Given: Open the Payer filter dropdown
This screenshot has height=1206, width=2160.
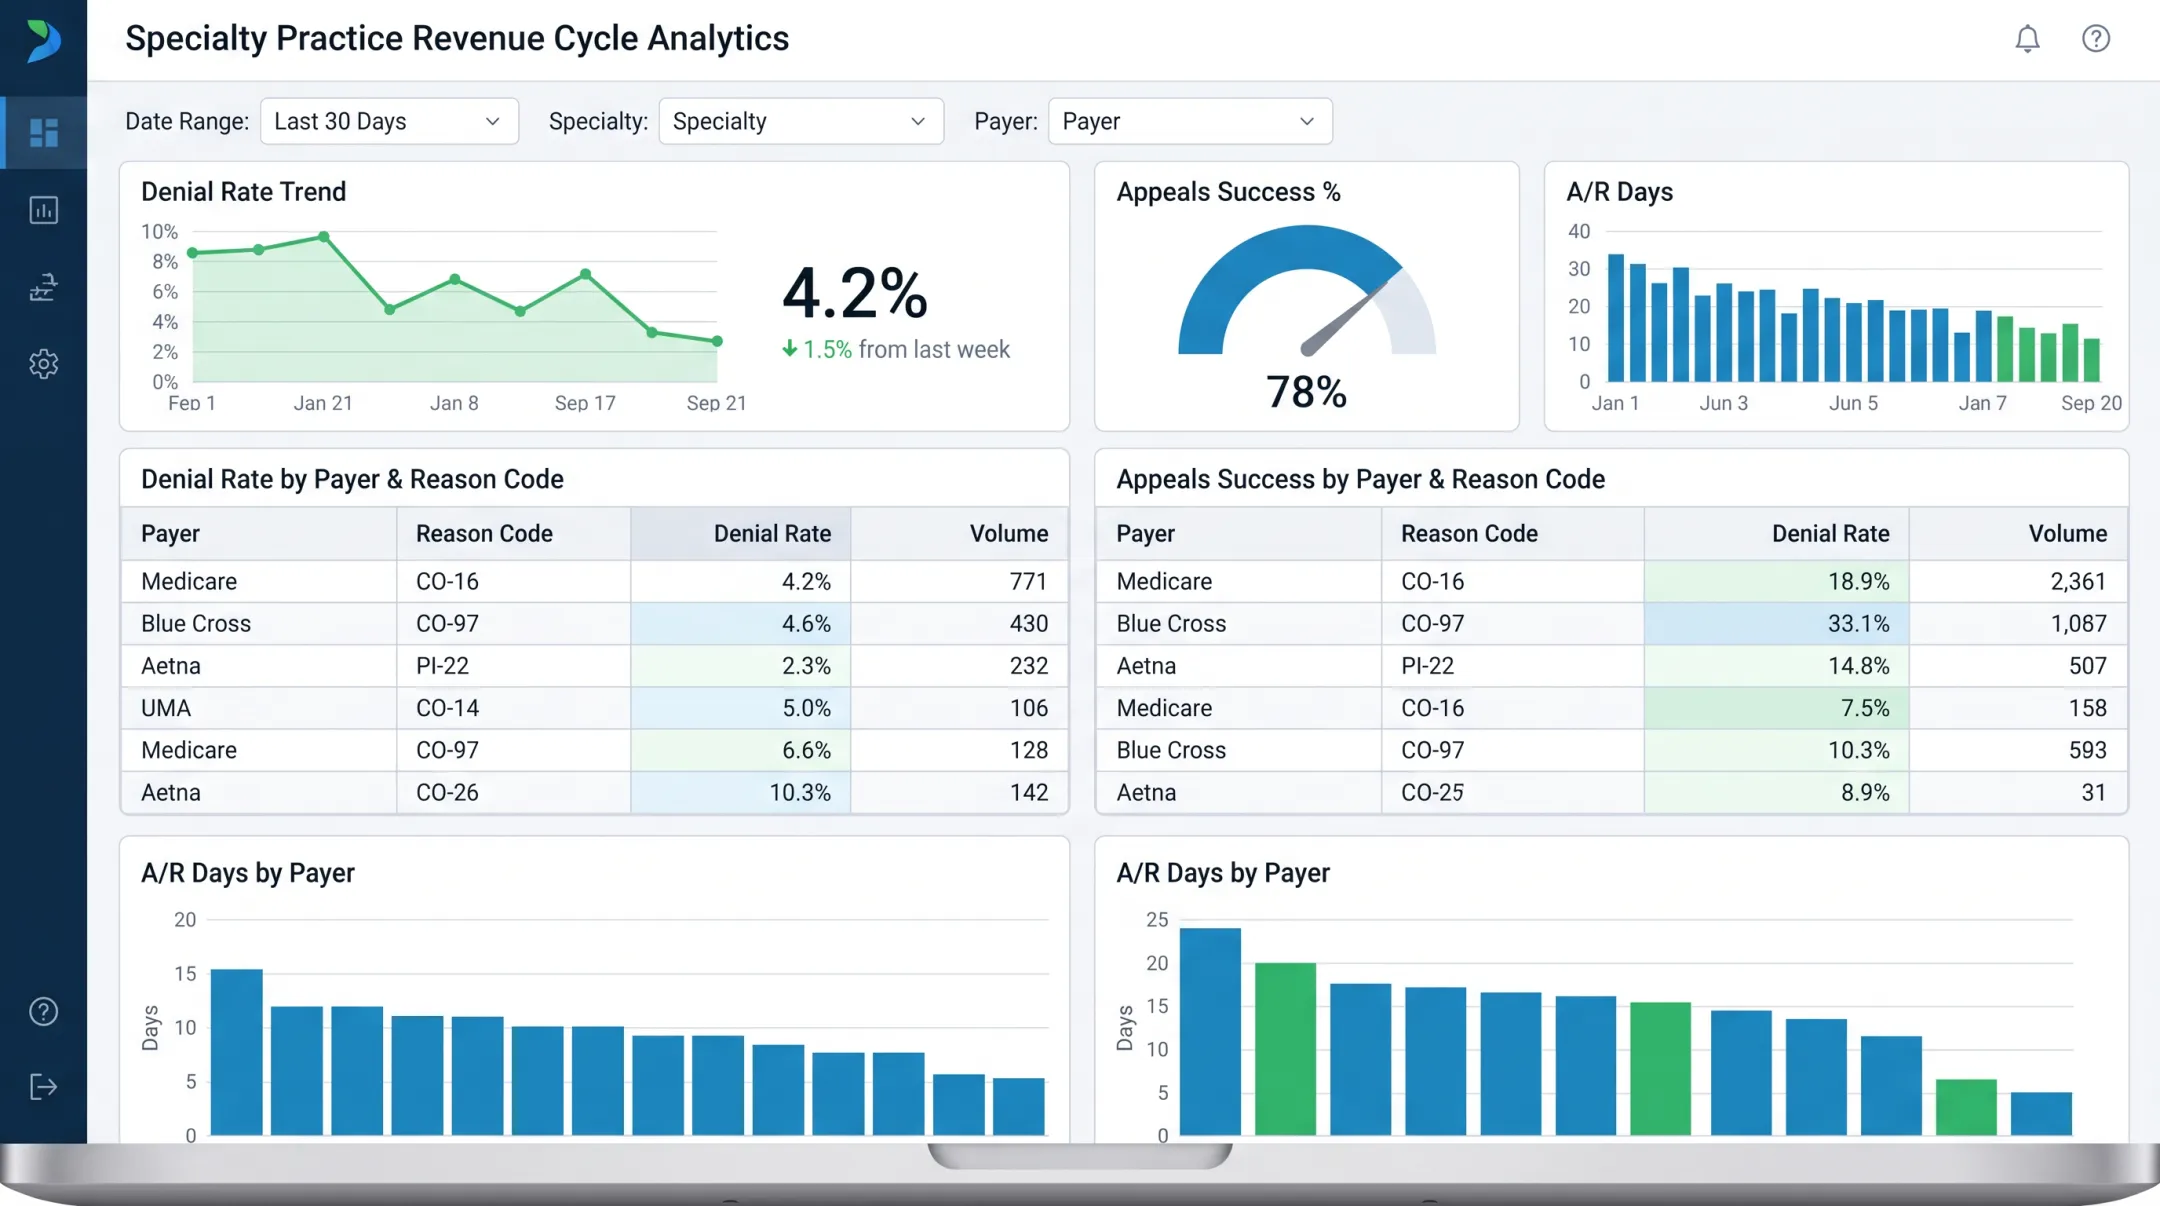Looking at the screenshot, I should tap(1190, 121).
